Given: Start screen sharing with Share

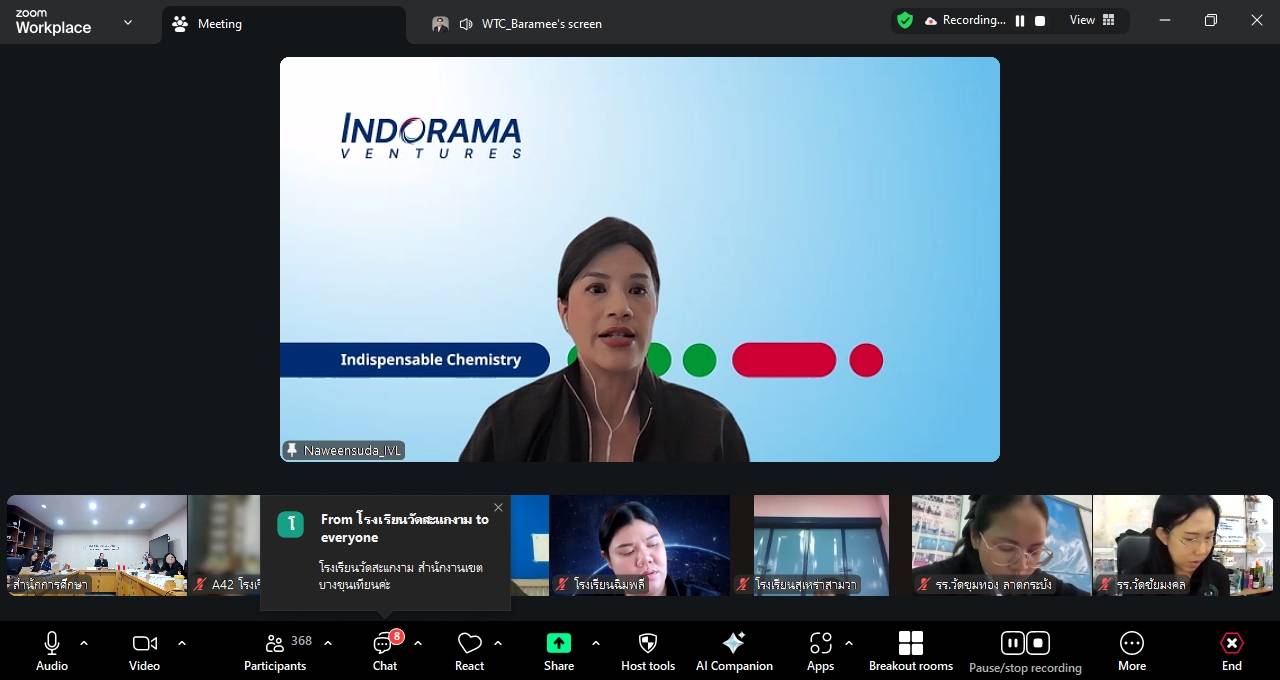Looking at the screenshot, I should pyautogui.click(x=559, y=651).
